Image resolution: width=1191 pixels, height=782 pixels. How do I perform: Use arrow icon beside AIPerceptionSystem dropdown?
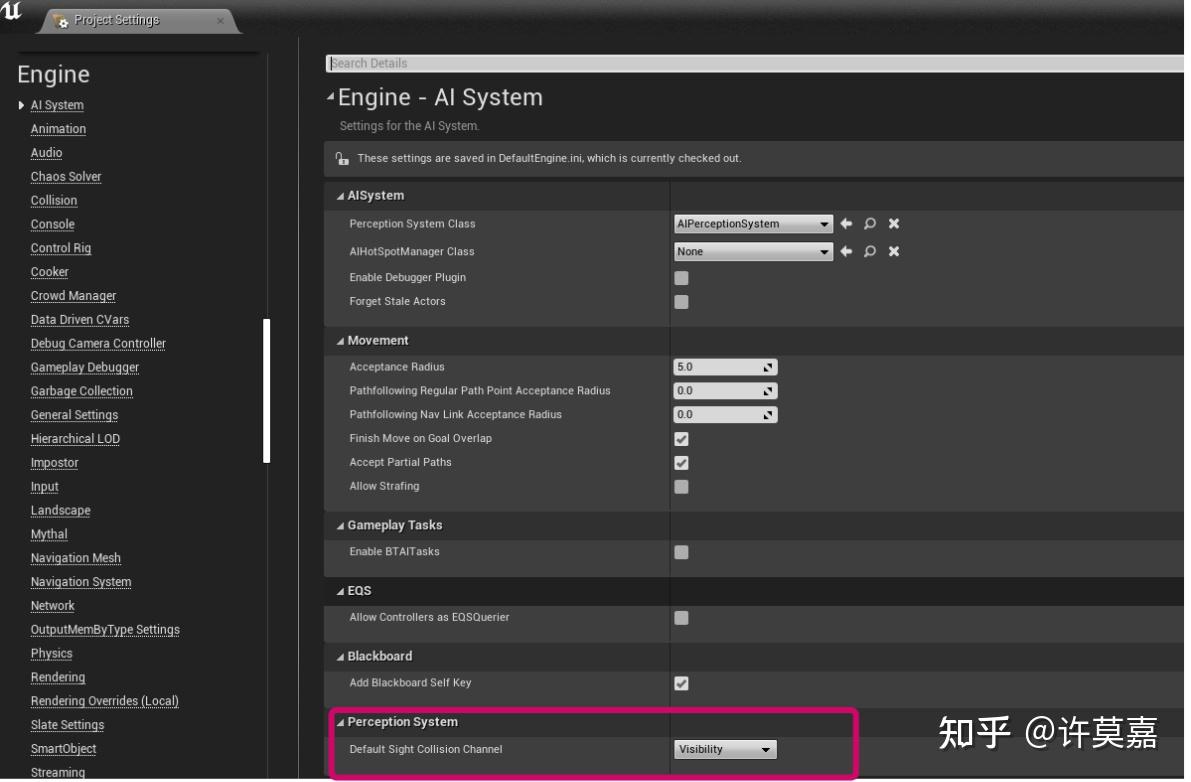846,223
